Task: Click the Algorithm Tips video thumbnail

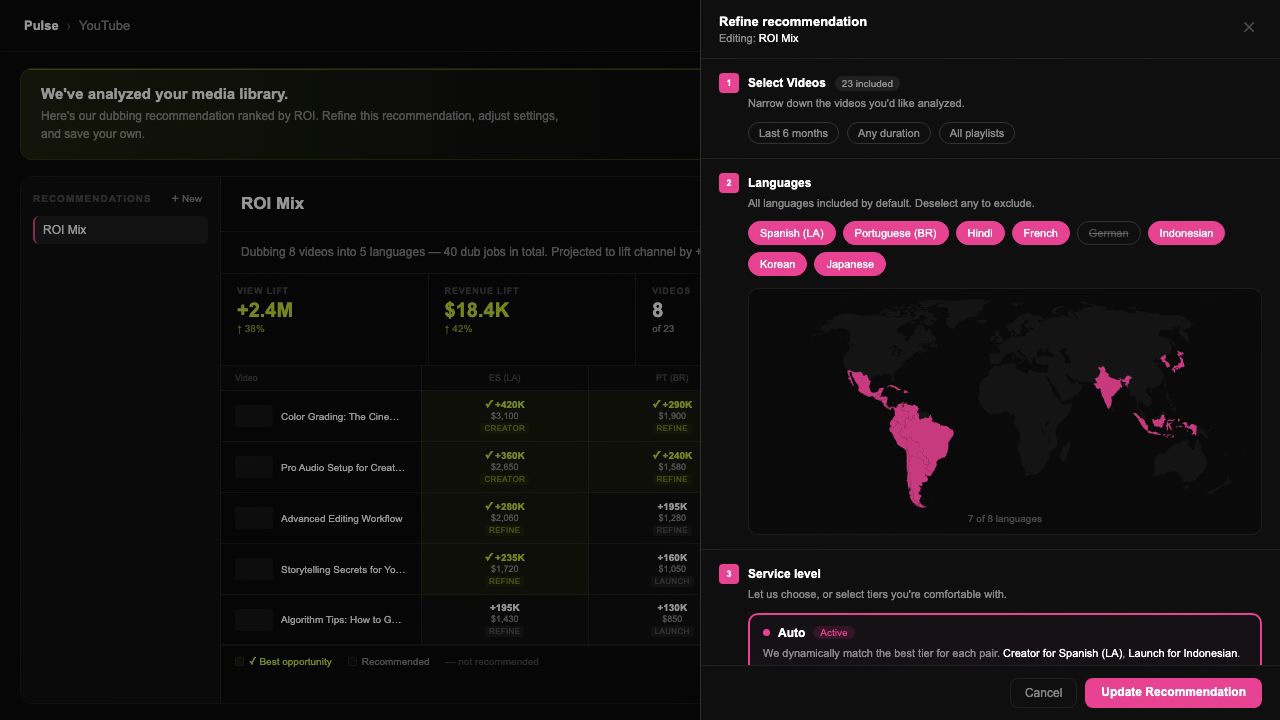Action: pyautogui.click(x=254, y=620)
